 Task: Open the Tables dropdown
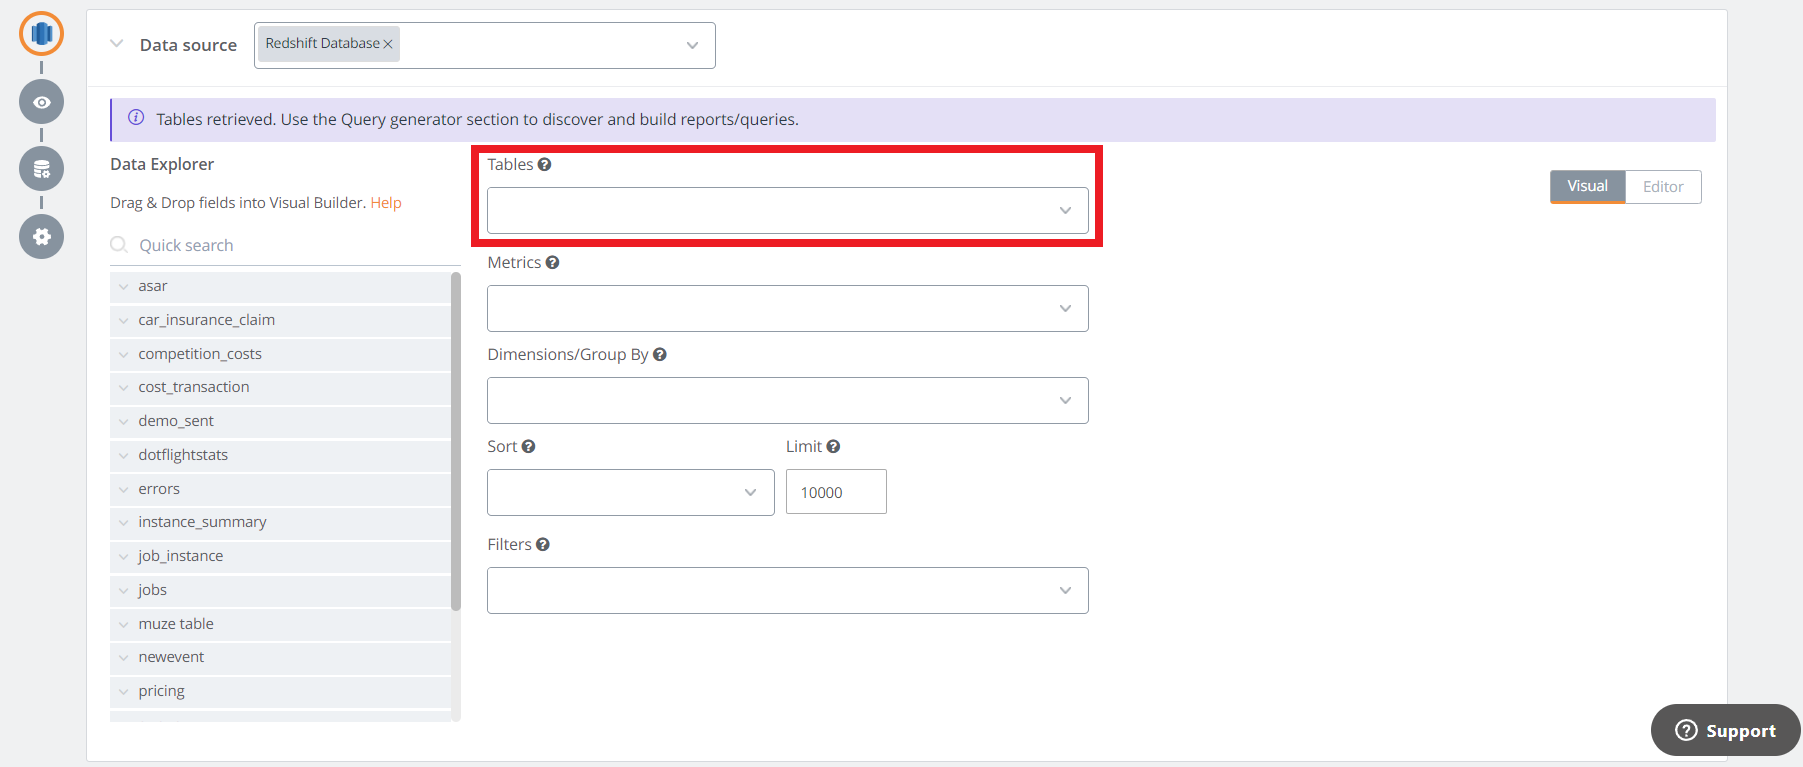[x=787, y=211]
